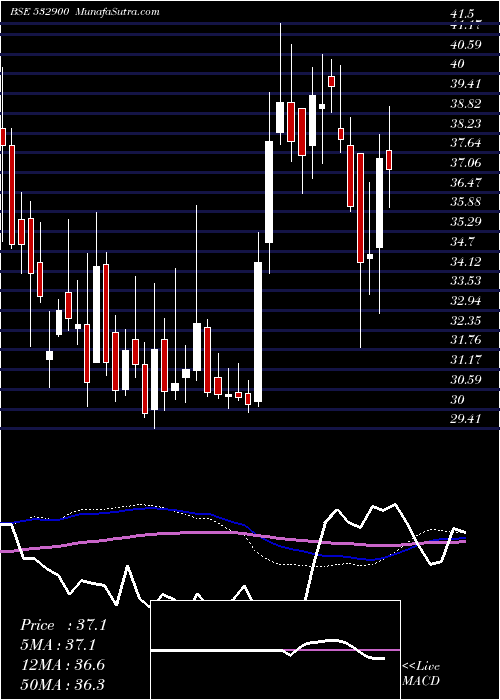Image resolution: width=500 pixels, height=700 pixels.
Task: Click the last red candlestick on the chart
Action: (389, 160)
